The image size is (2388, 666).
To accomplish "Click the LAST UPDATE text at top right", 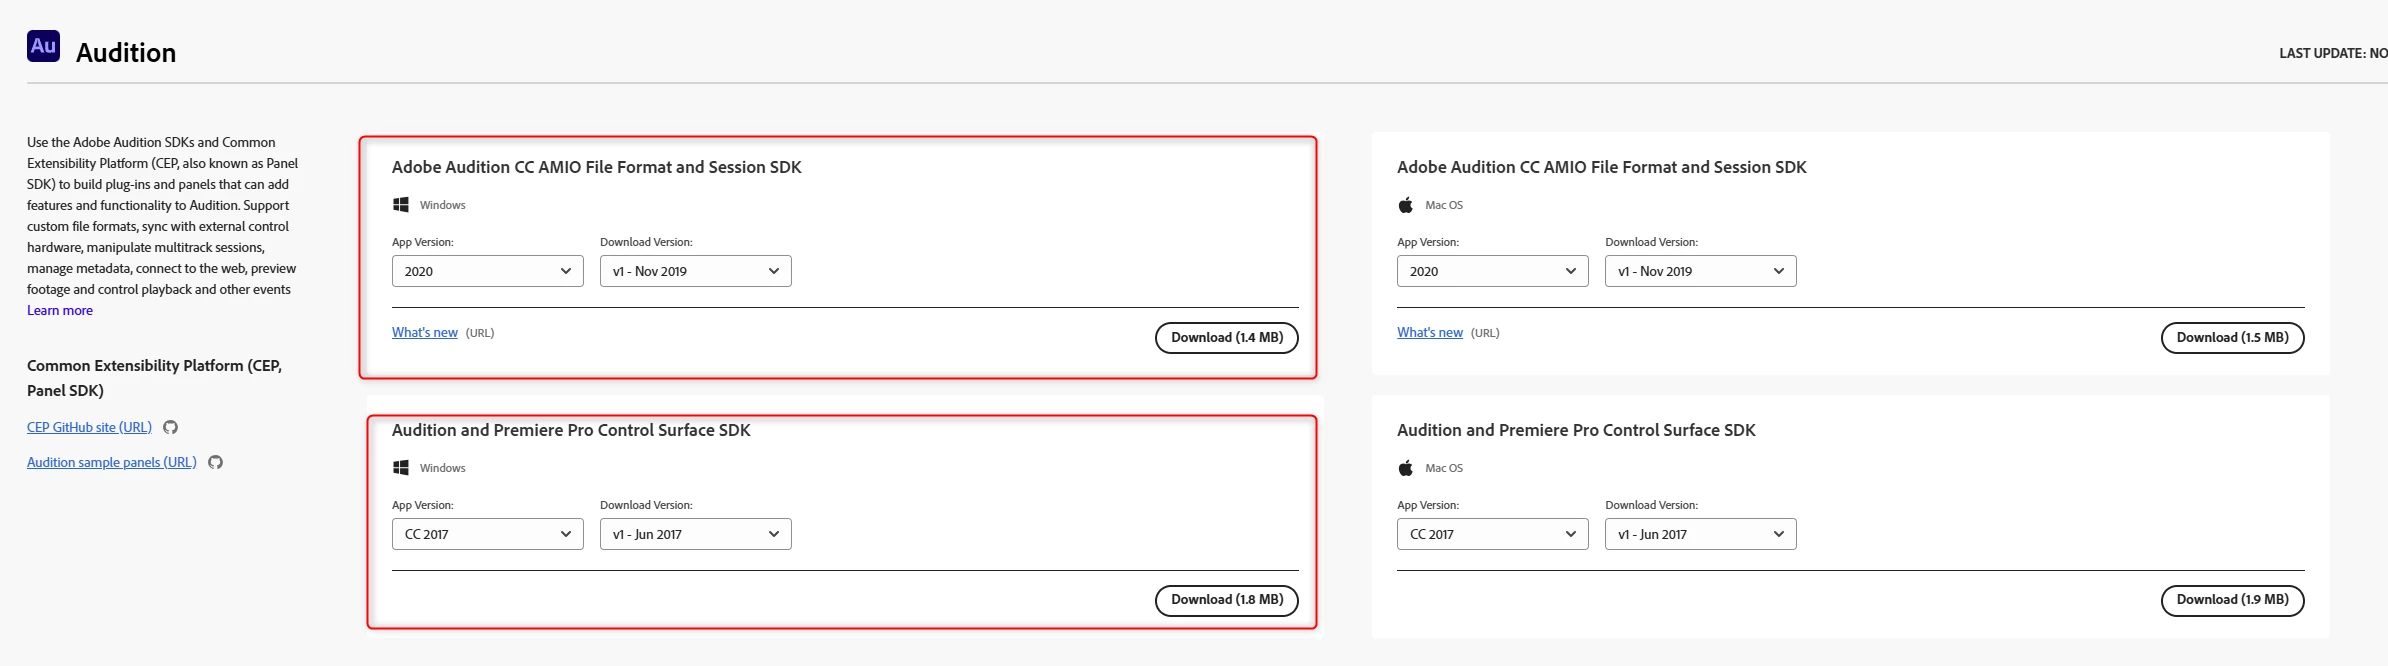I will click(x=2333, y=53).
